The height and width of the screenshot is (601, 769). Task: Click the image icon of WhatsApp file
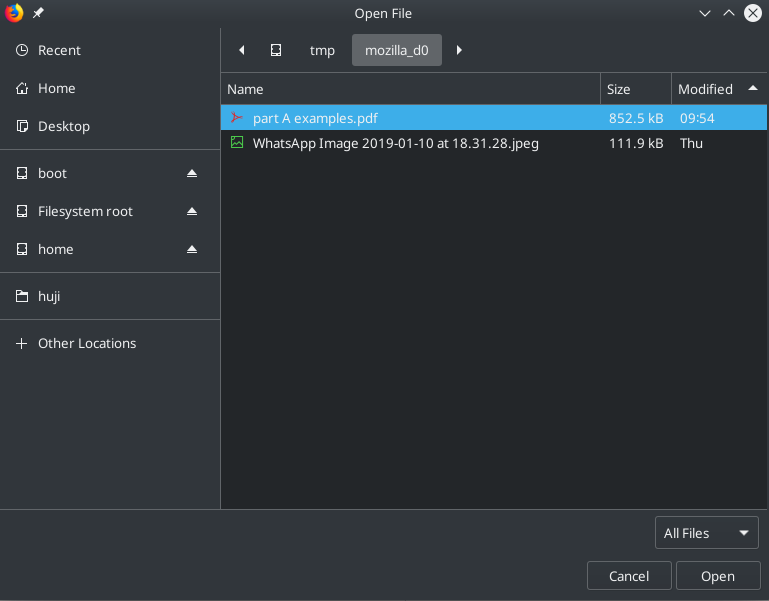pos(237,143)
